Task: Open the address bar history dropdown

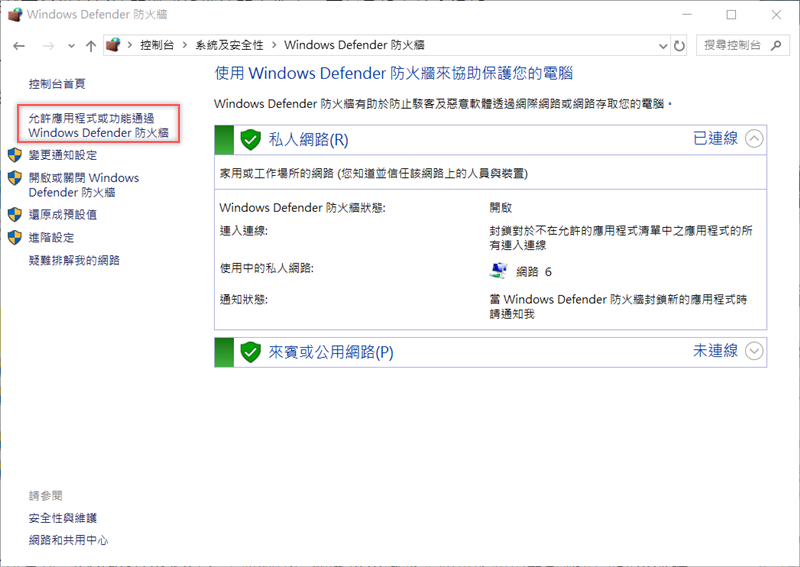Action: [x=663, y=46]
